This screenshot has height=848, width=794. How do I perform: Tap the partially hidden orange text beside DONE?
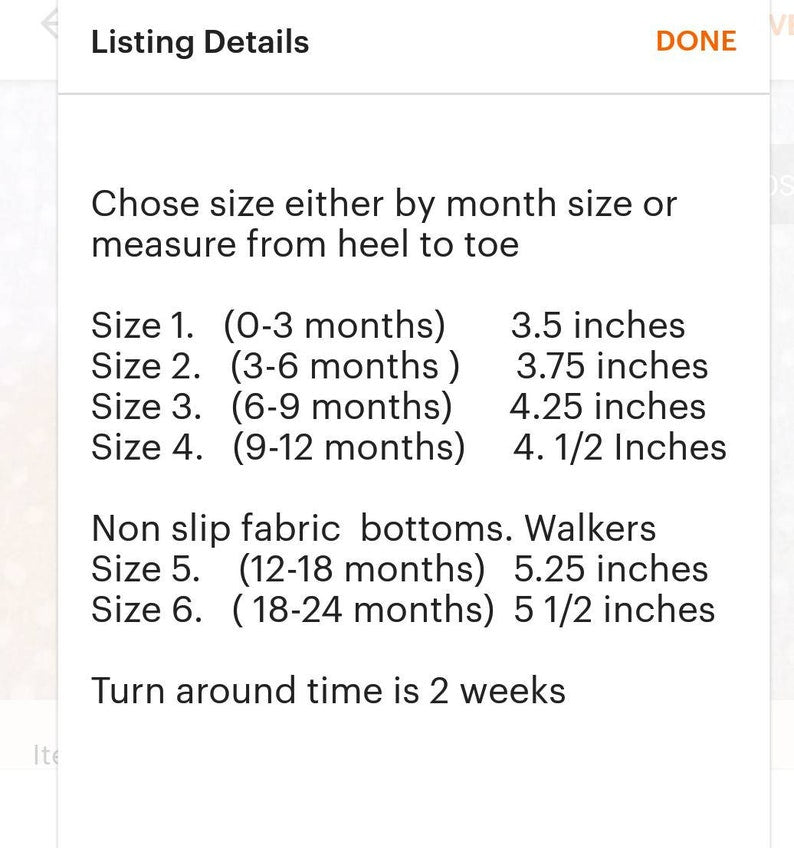[782, 25]
